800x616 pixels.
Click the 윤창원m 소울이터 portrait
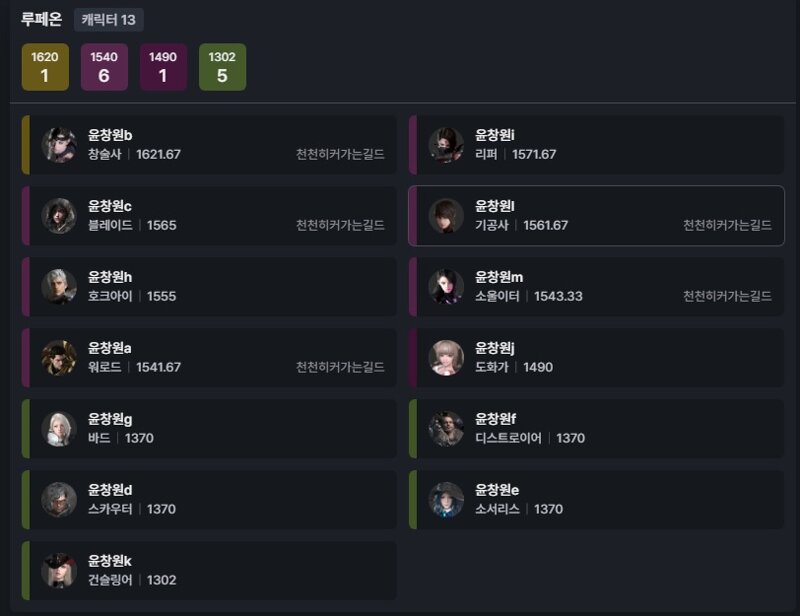click(x=446, y=287)
